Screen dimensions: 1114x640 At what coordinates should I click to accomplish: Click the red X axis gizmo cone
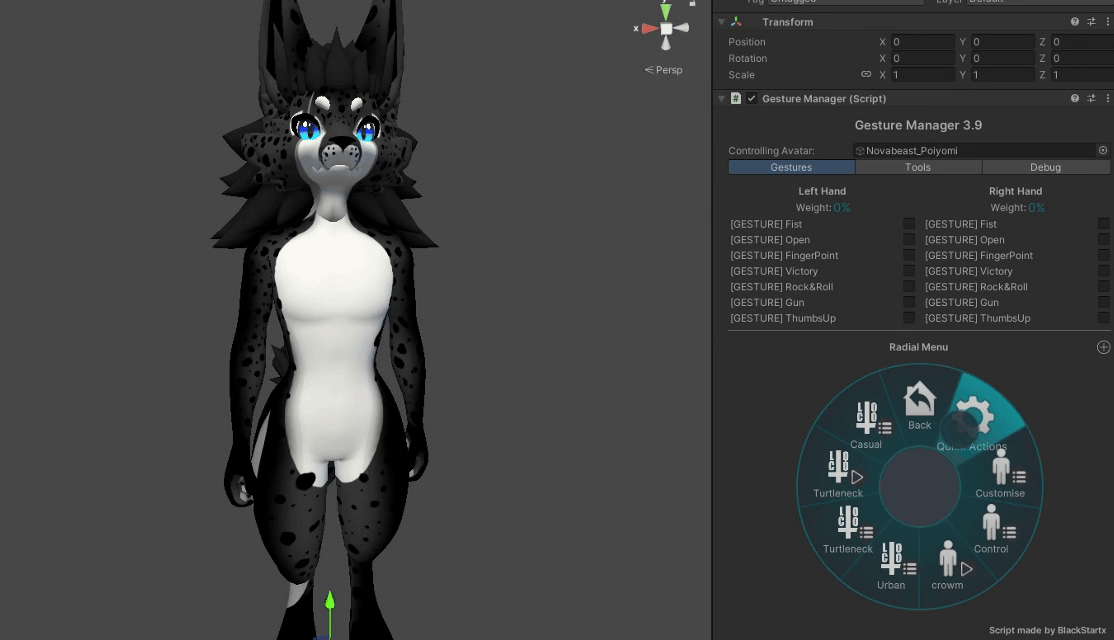click(649, 28)
